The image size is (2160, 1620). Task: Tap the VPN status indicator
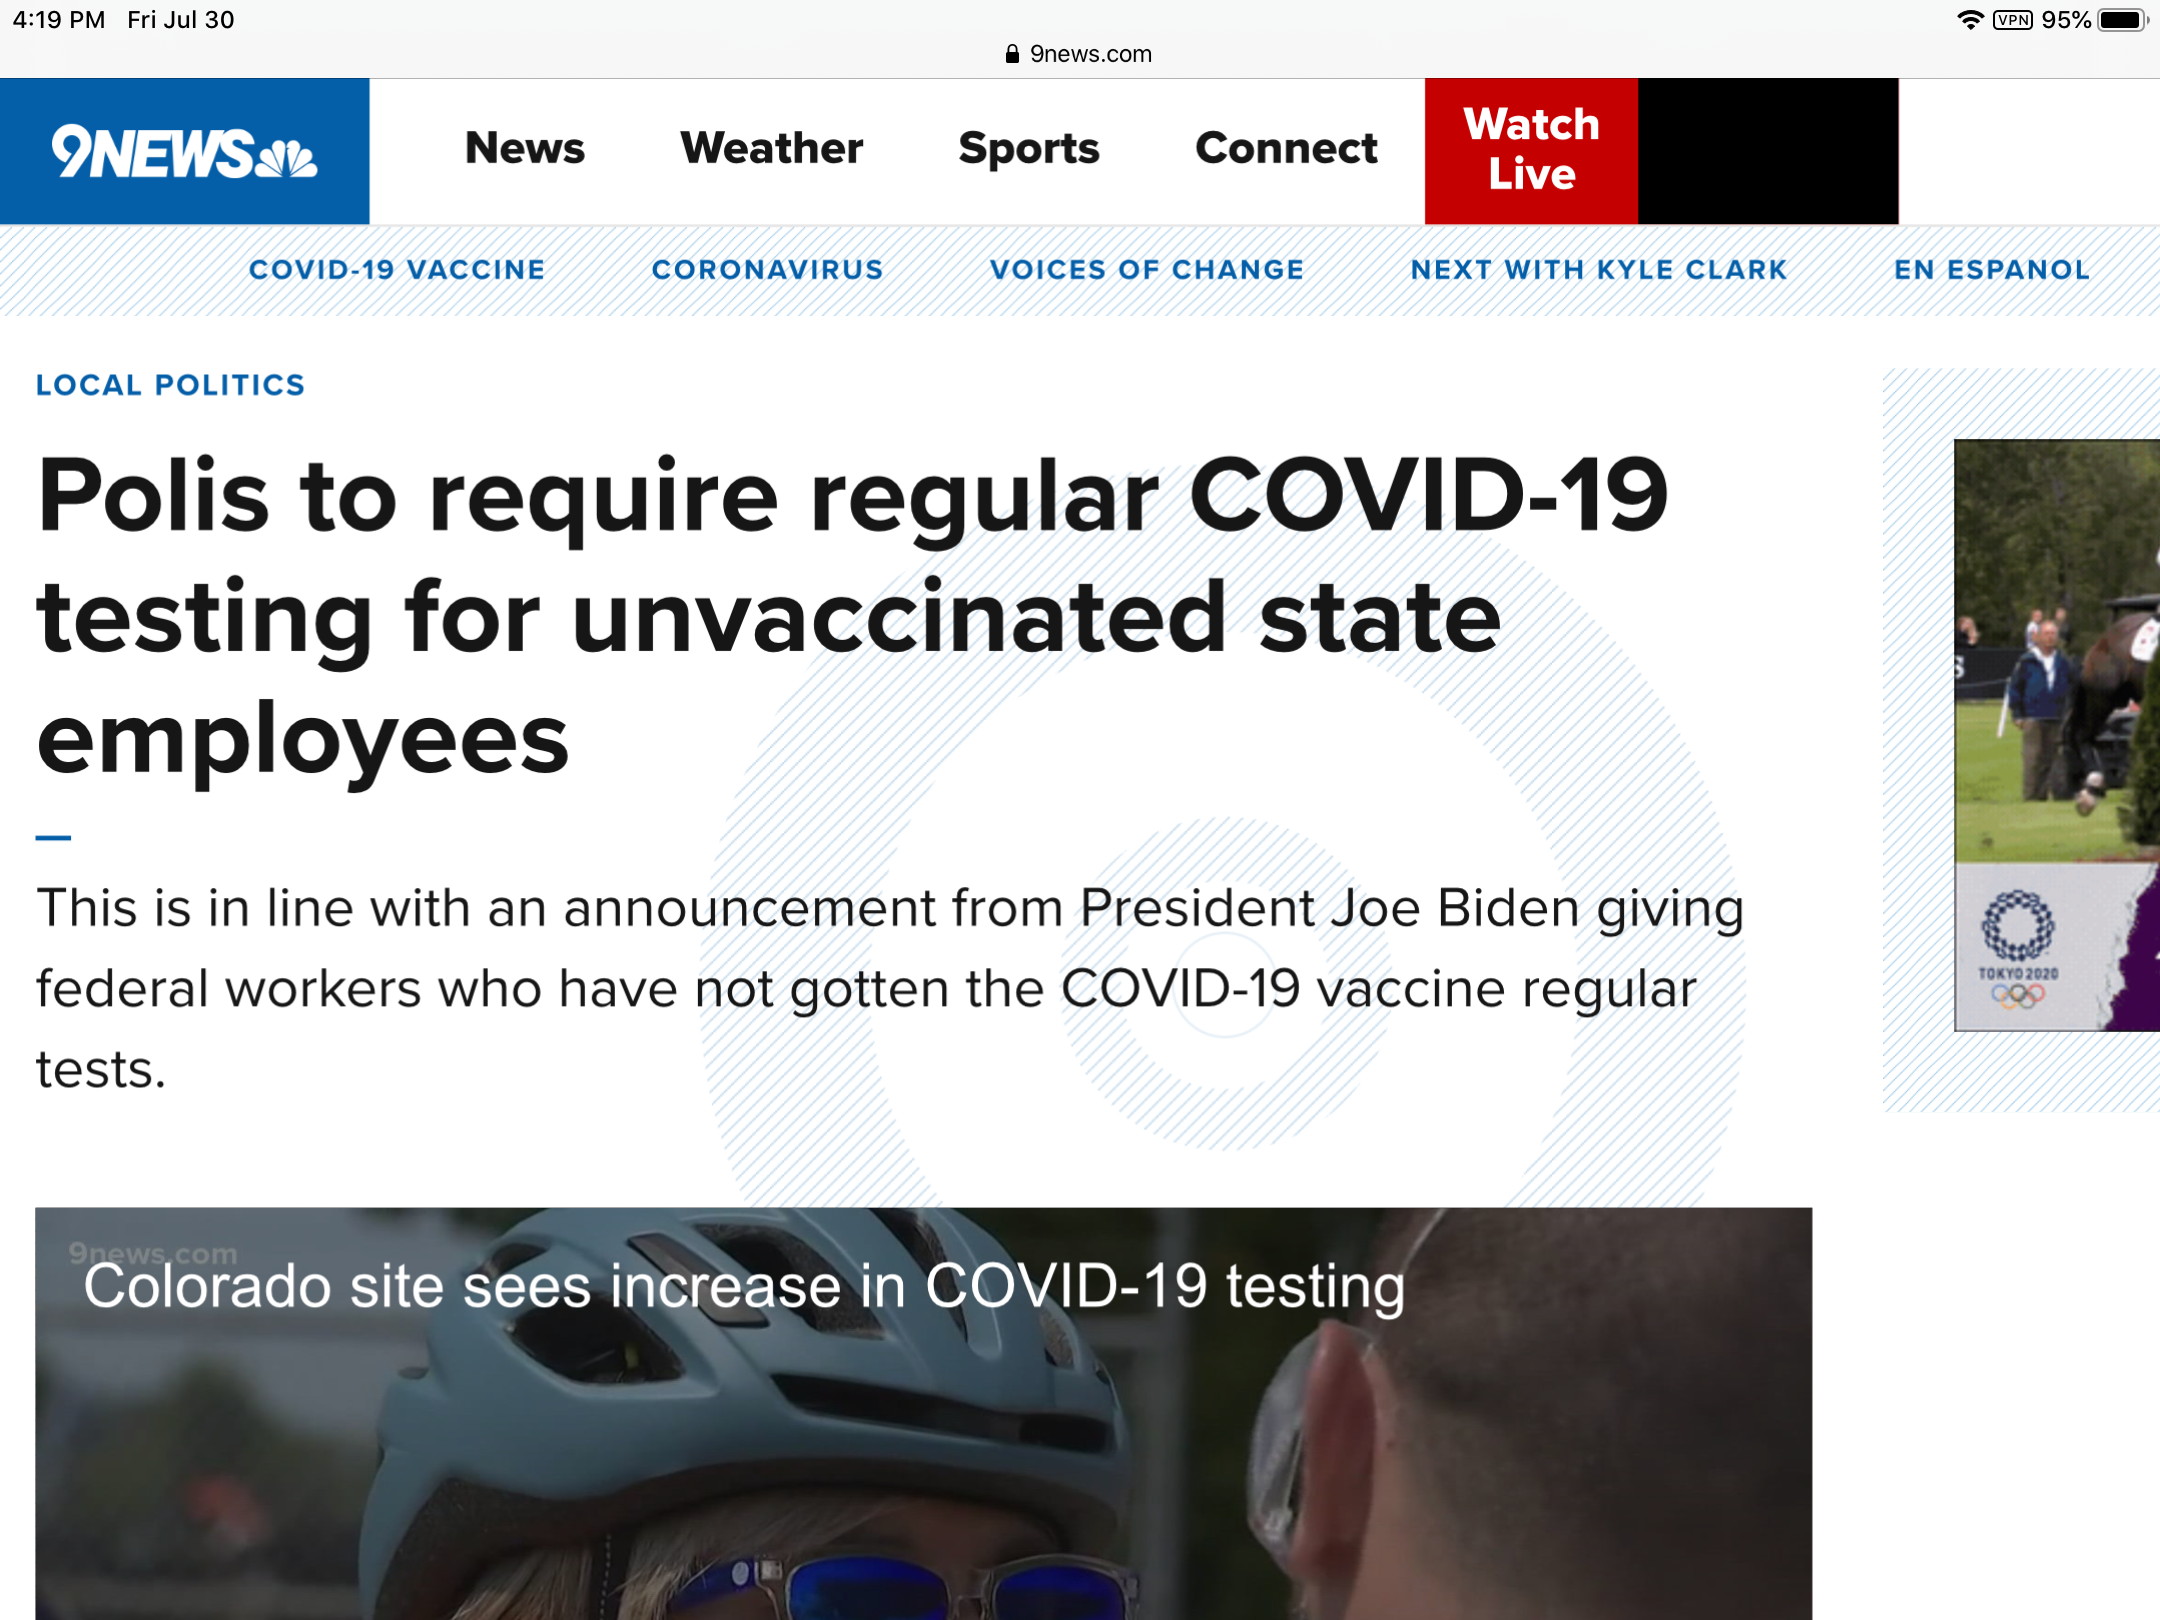pyautogui.click(x=2012, y=20)
